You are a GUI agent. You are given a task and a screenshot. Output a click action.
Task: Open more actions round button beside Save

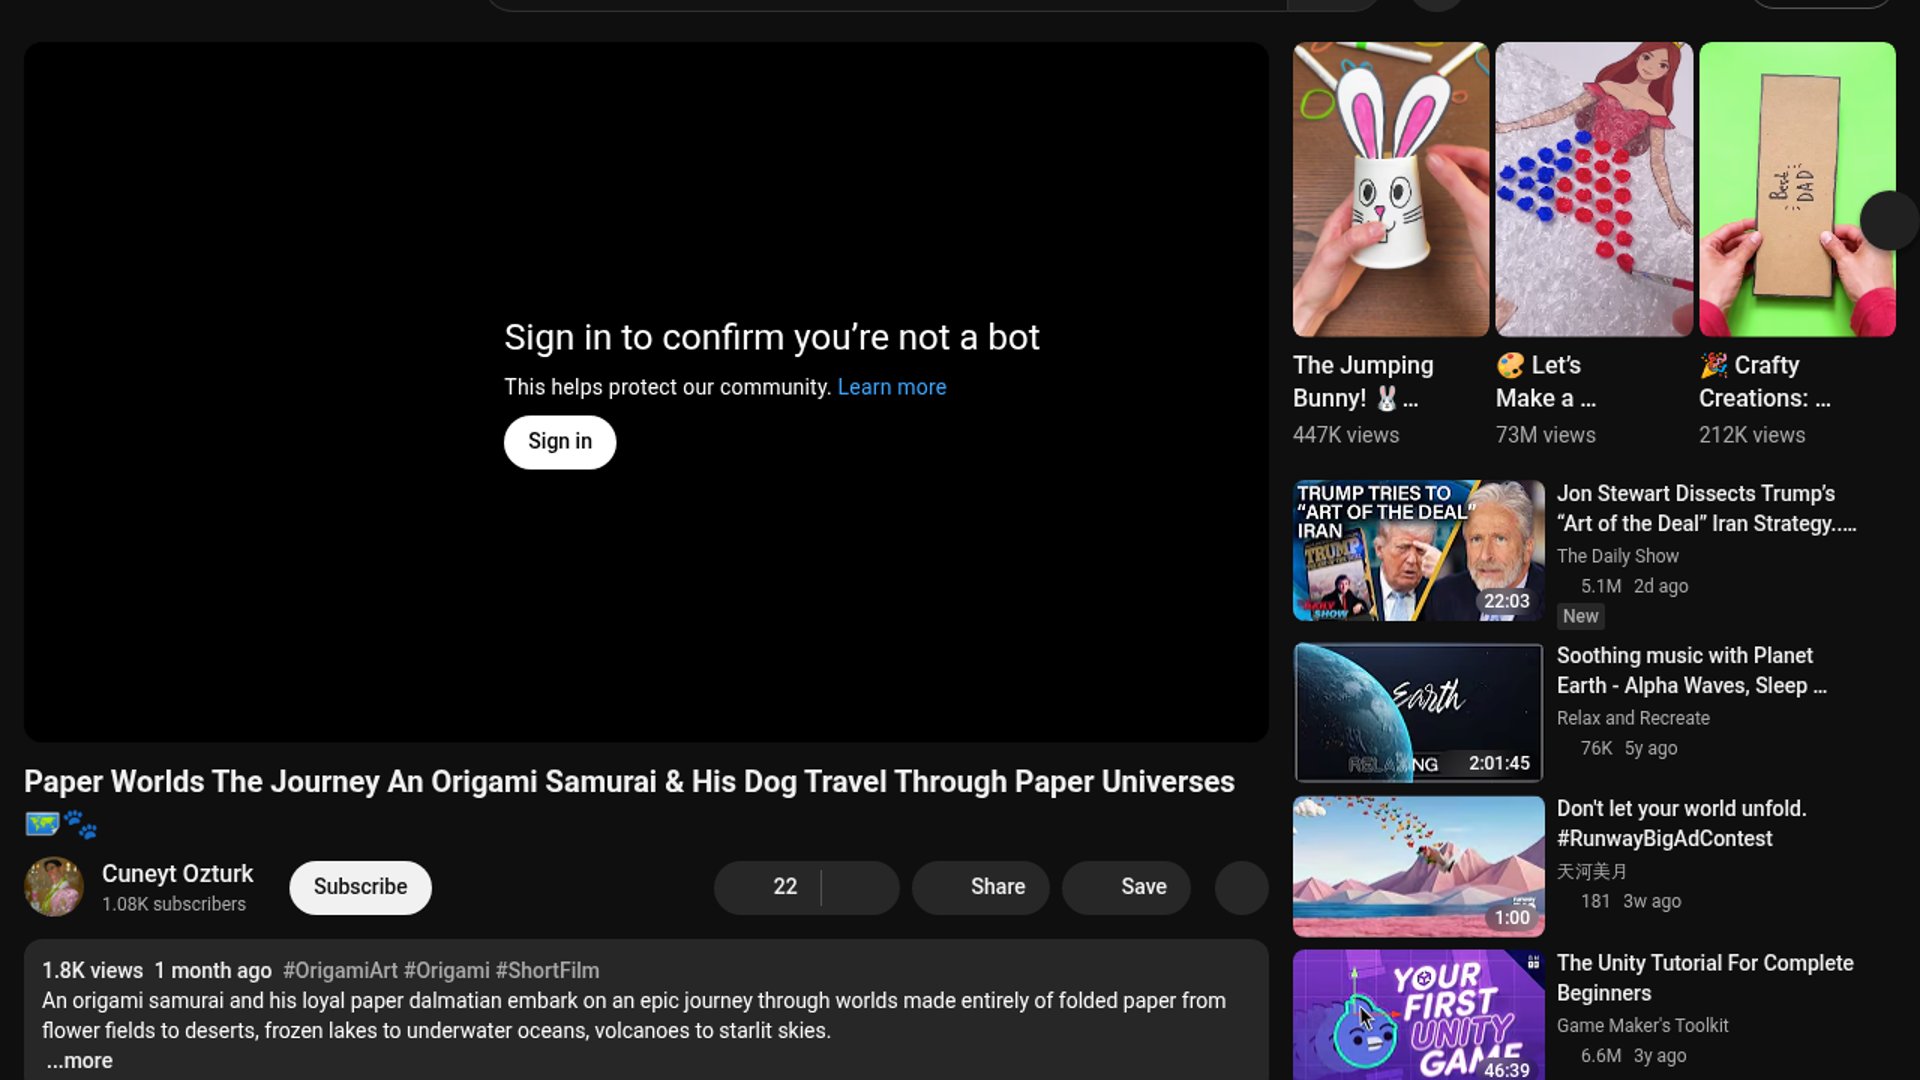[x=1241, y=887]
